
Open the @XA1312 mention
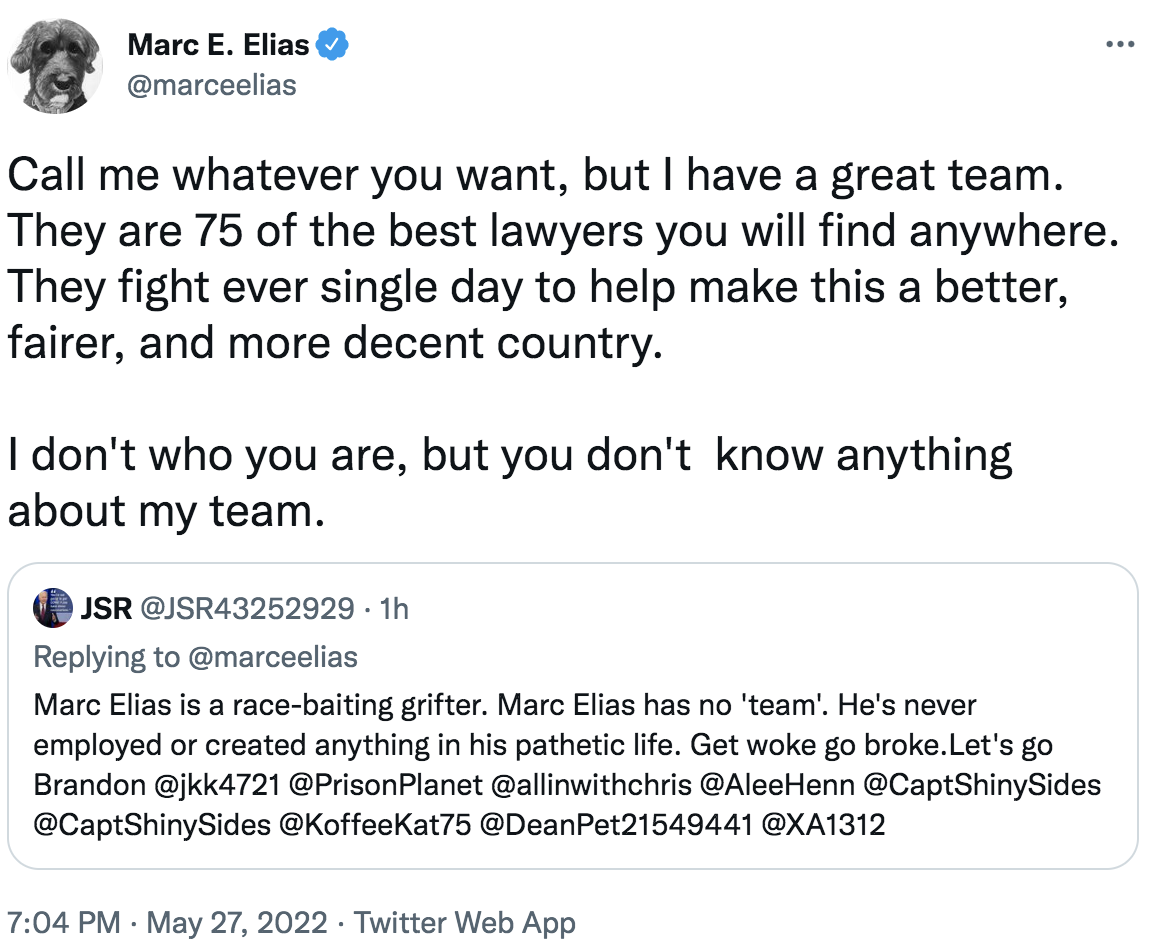[823, 826]
